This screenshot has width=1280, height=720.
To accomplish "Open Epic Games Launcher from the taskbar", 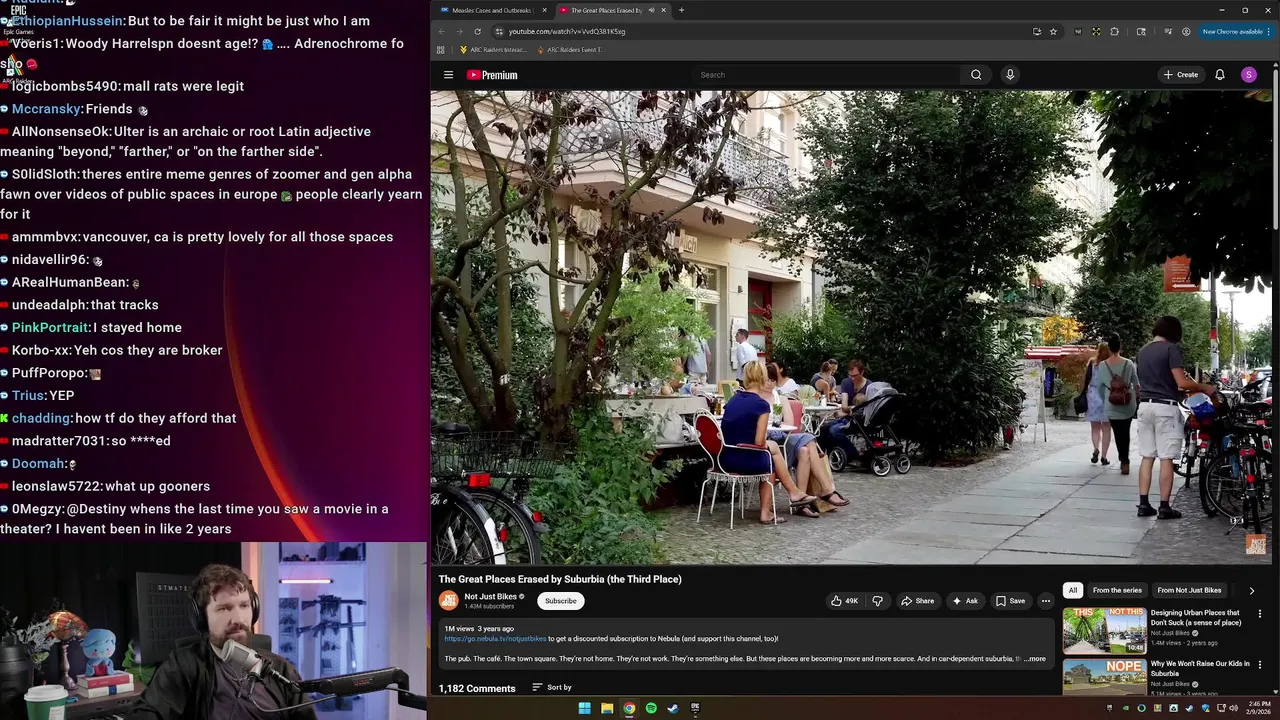I will 695,708.
